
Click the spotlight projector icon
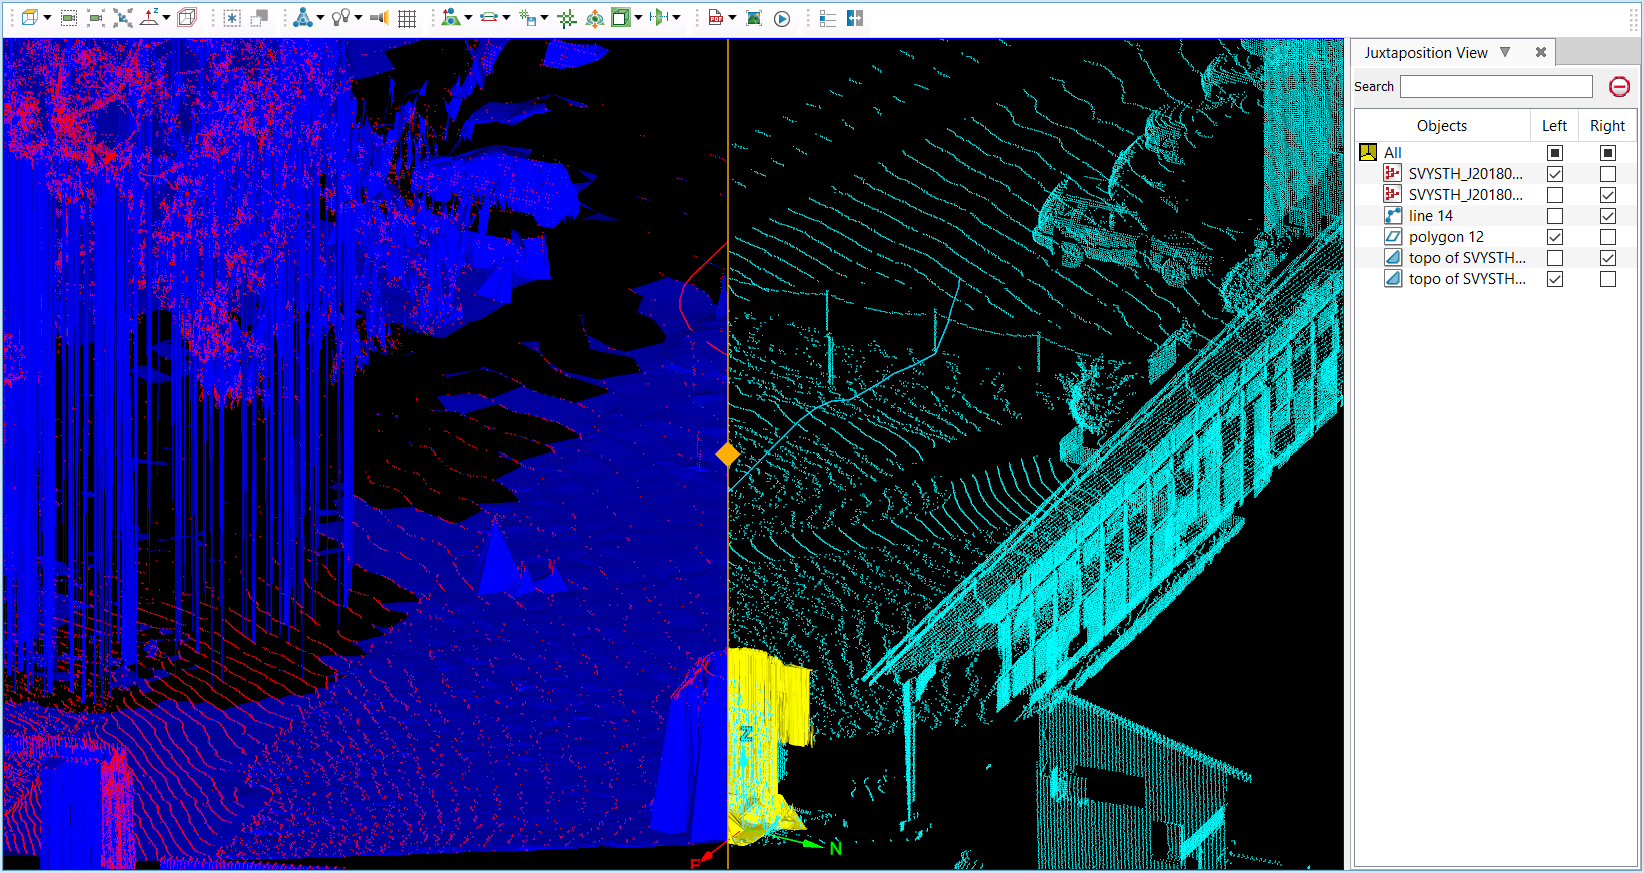click(380, 18)
